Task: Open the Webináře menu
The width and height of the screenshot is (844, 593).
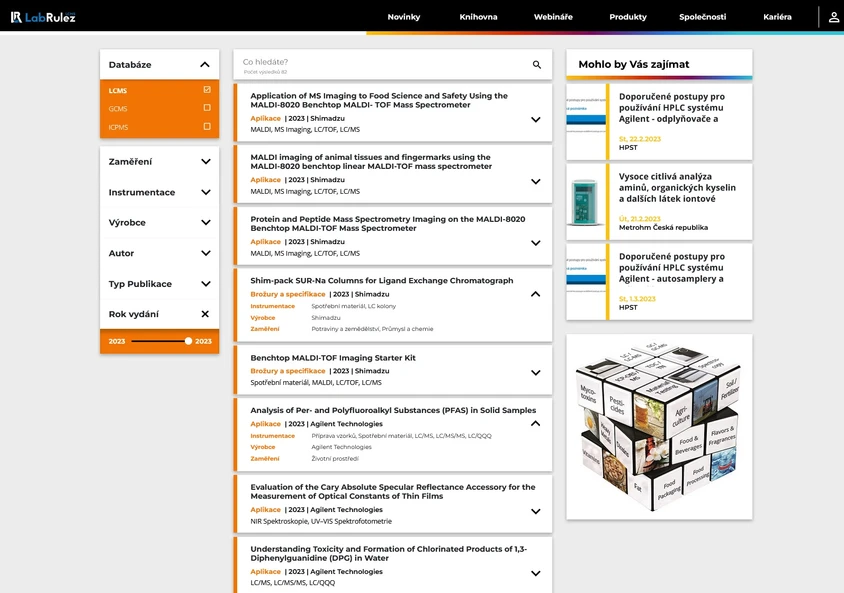Action: tap(553, 17)
